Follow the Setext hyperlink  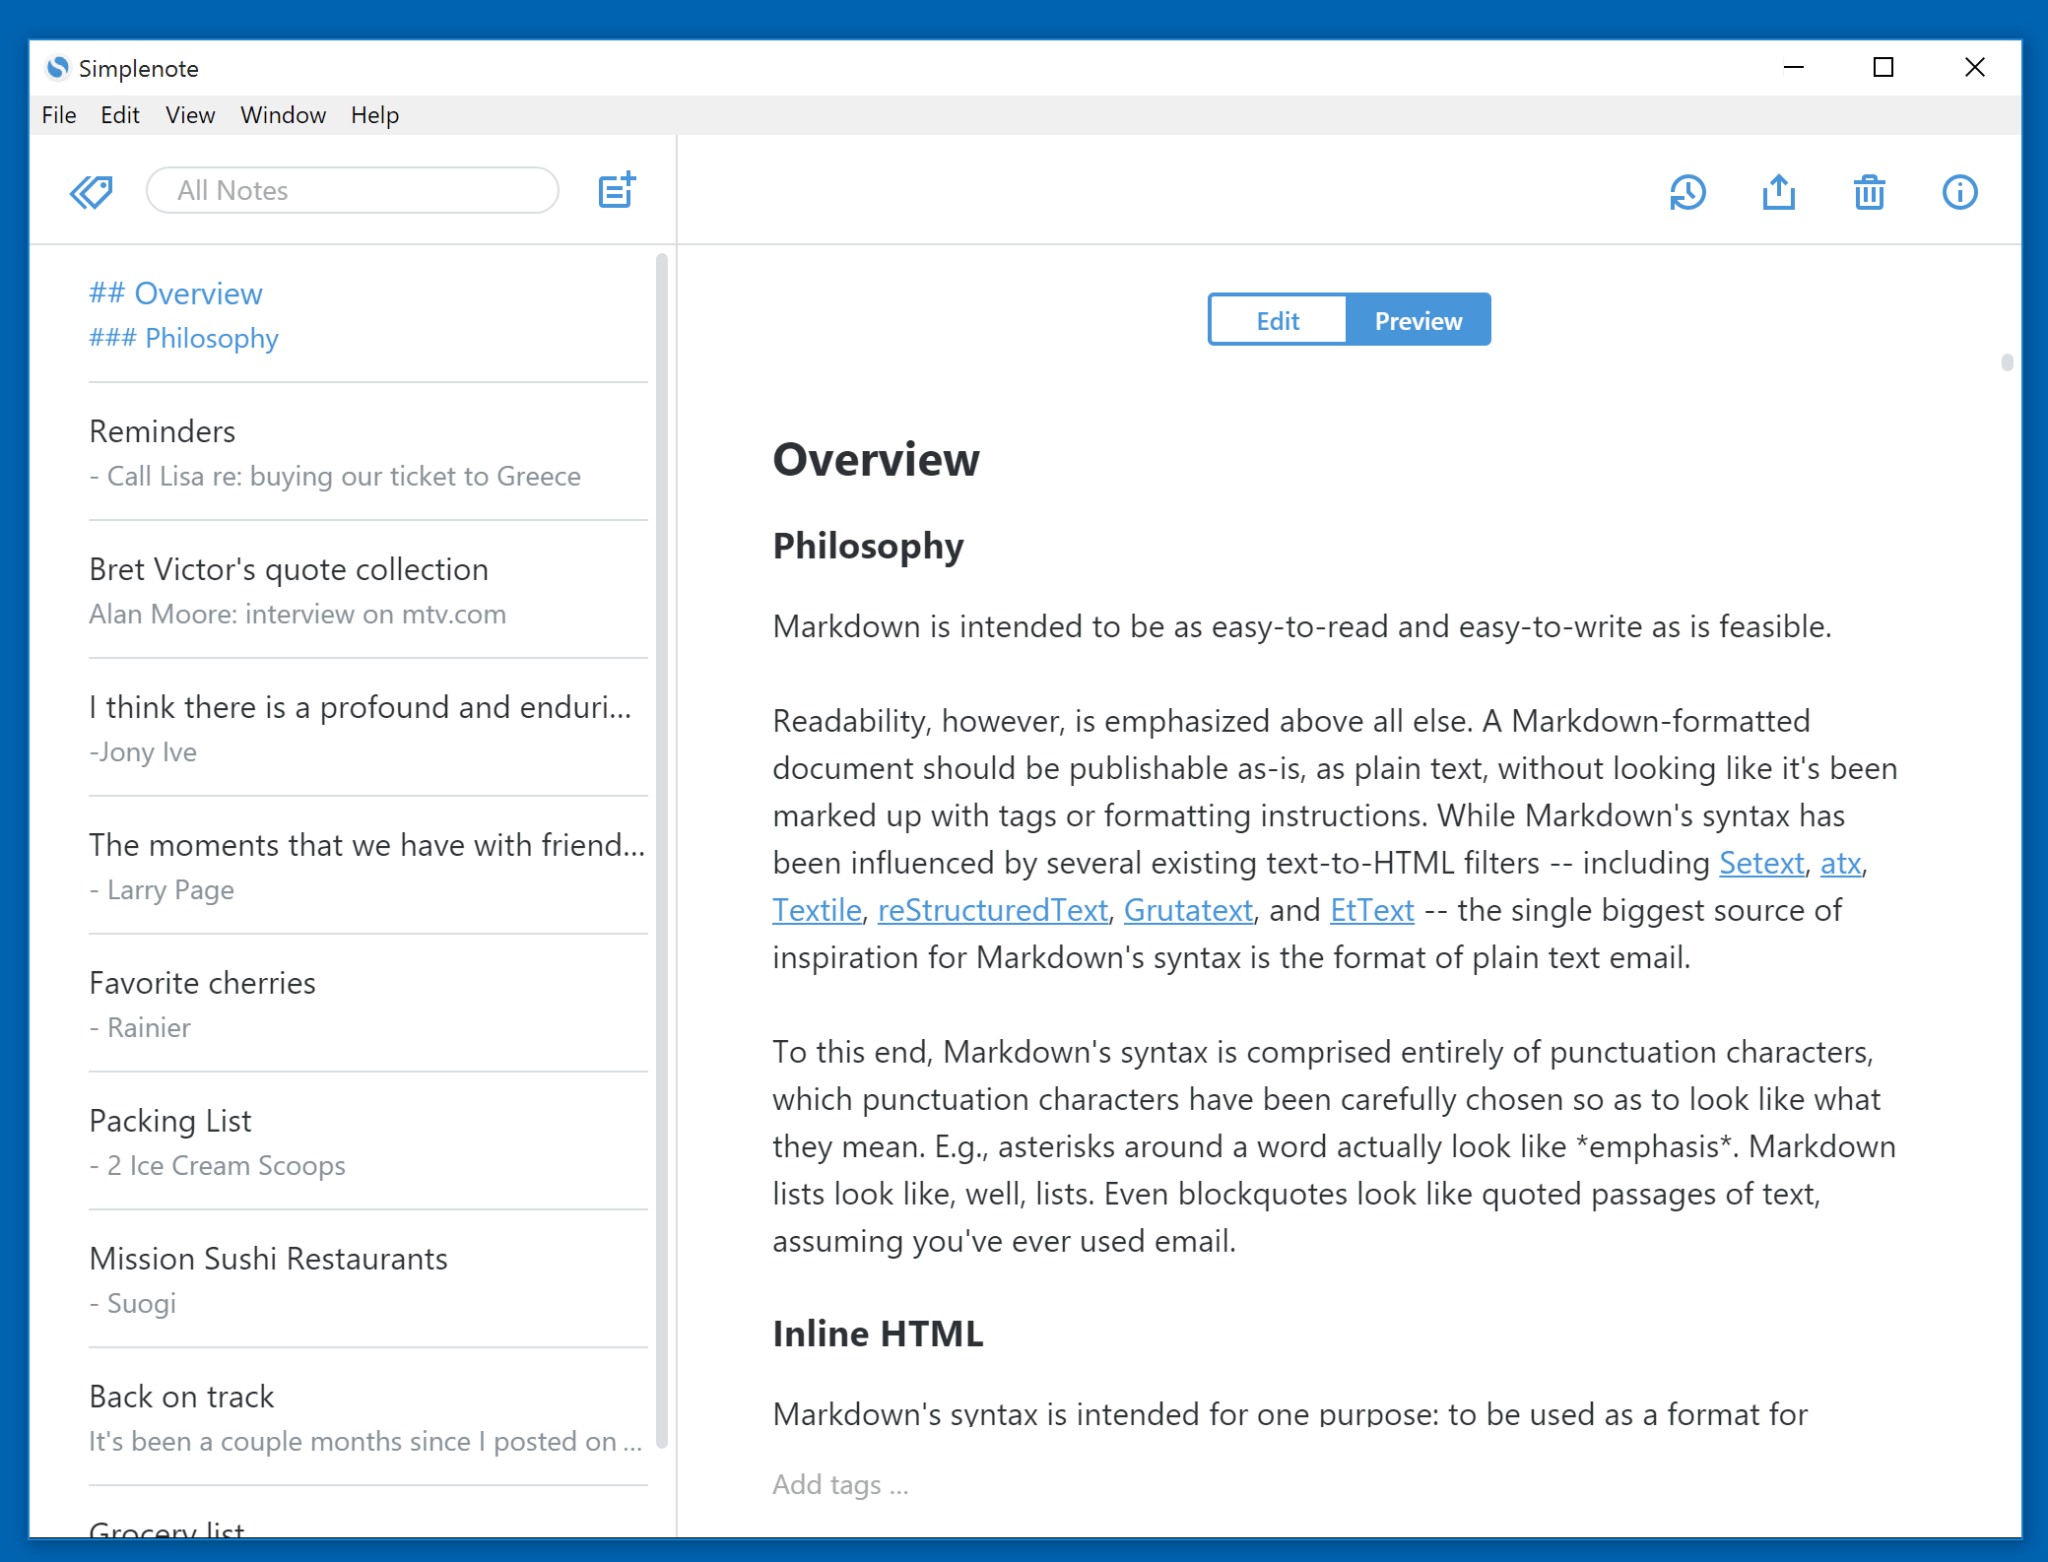point(1761,863)
